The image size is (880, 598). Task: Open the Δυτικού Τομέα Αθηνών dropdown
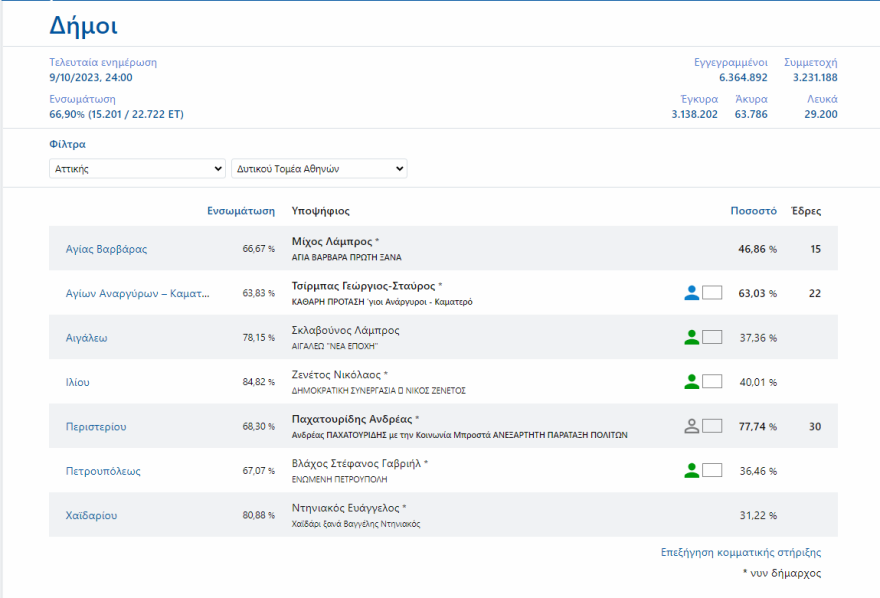tap(319, 169)
